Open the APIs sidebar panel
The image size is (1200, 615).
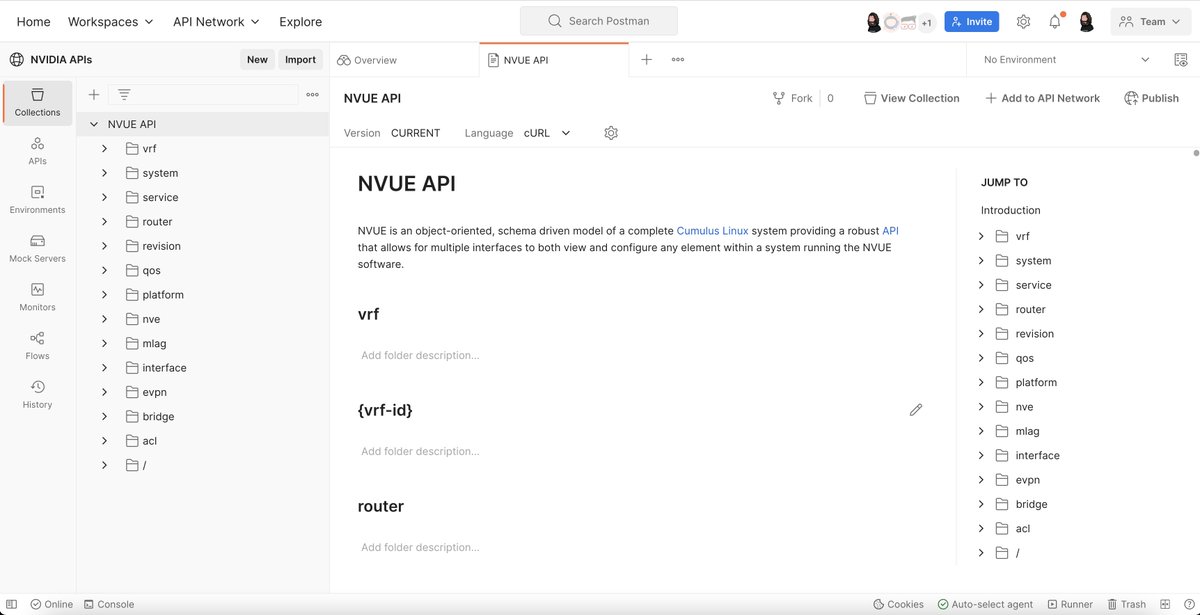click(37, 151)
